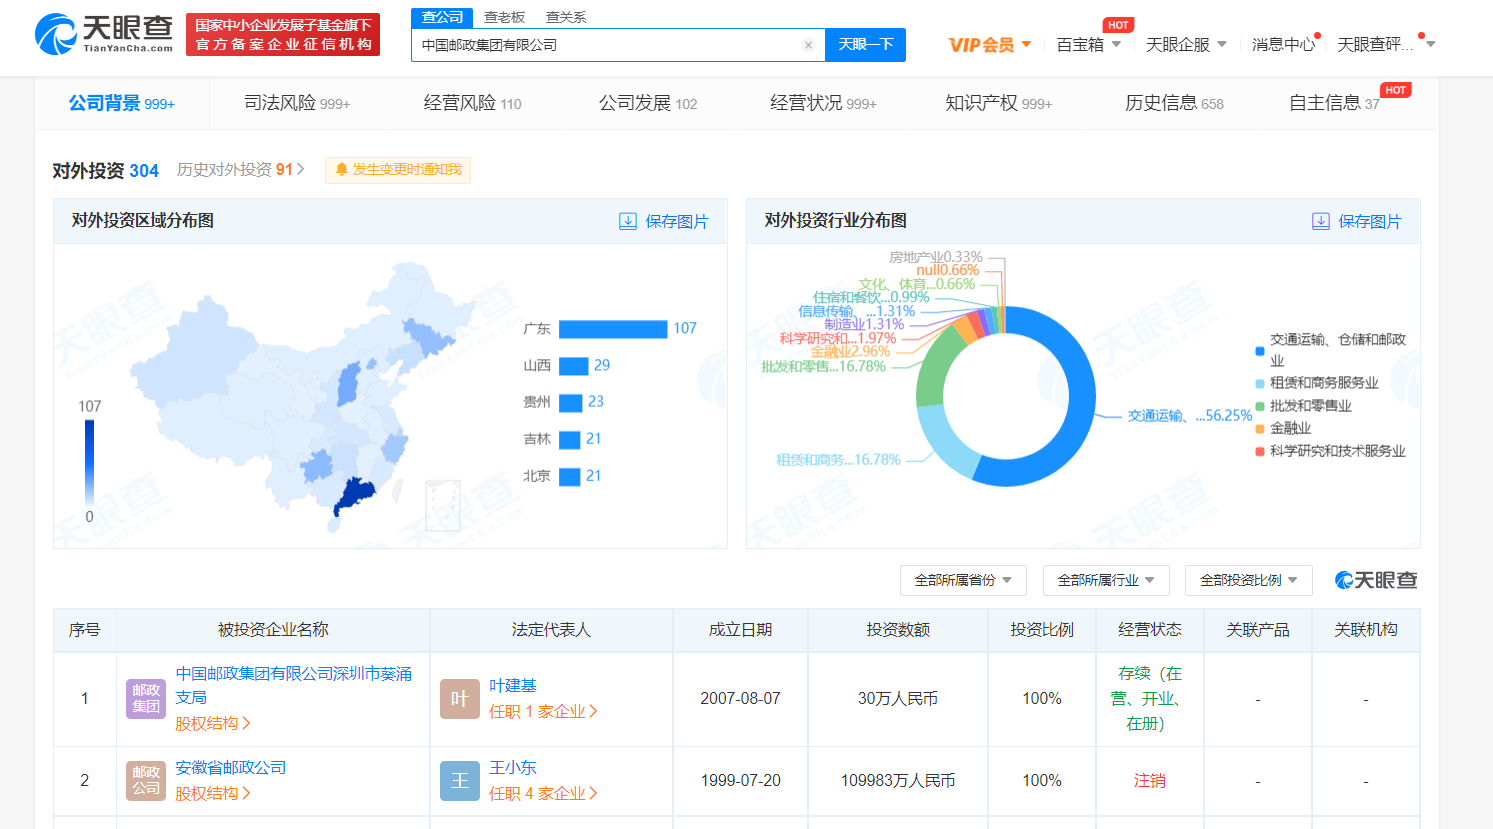Click the purple 邮政集团 company avatar
The image size is (1493, 829).
click(146, 699)
